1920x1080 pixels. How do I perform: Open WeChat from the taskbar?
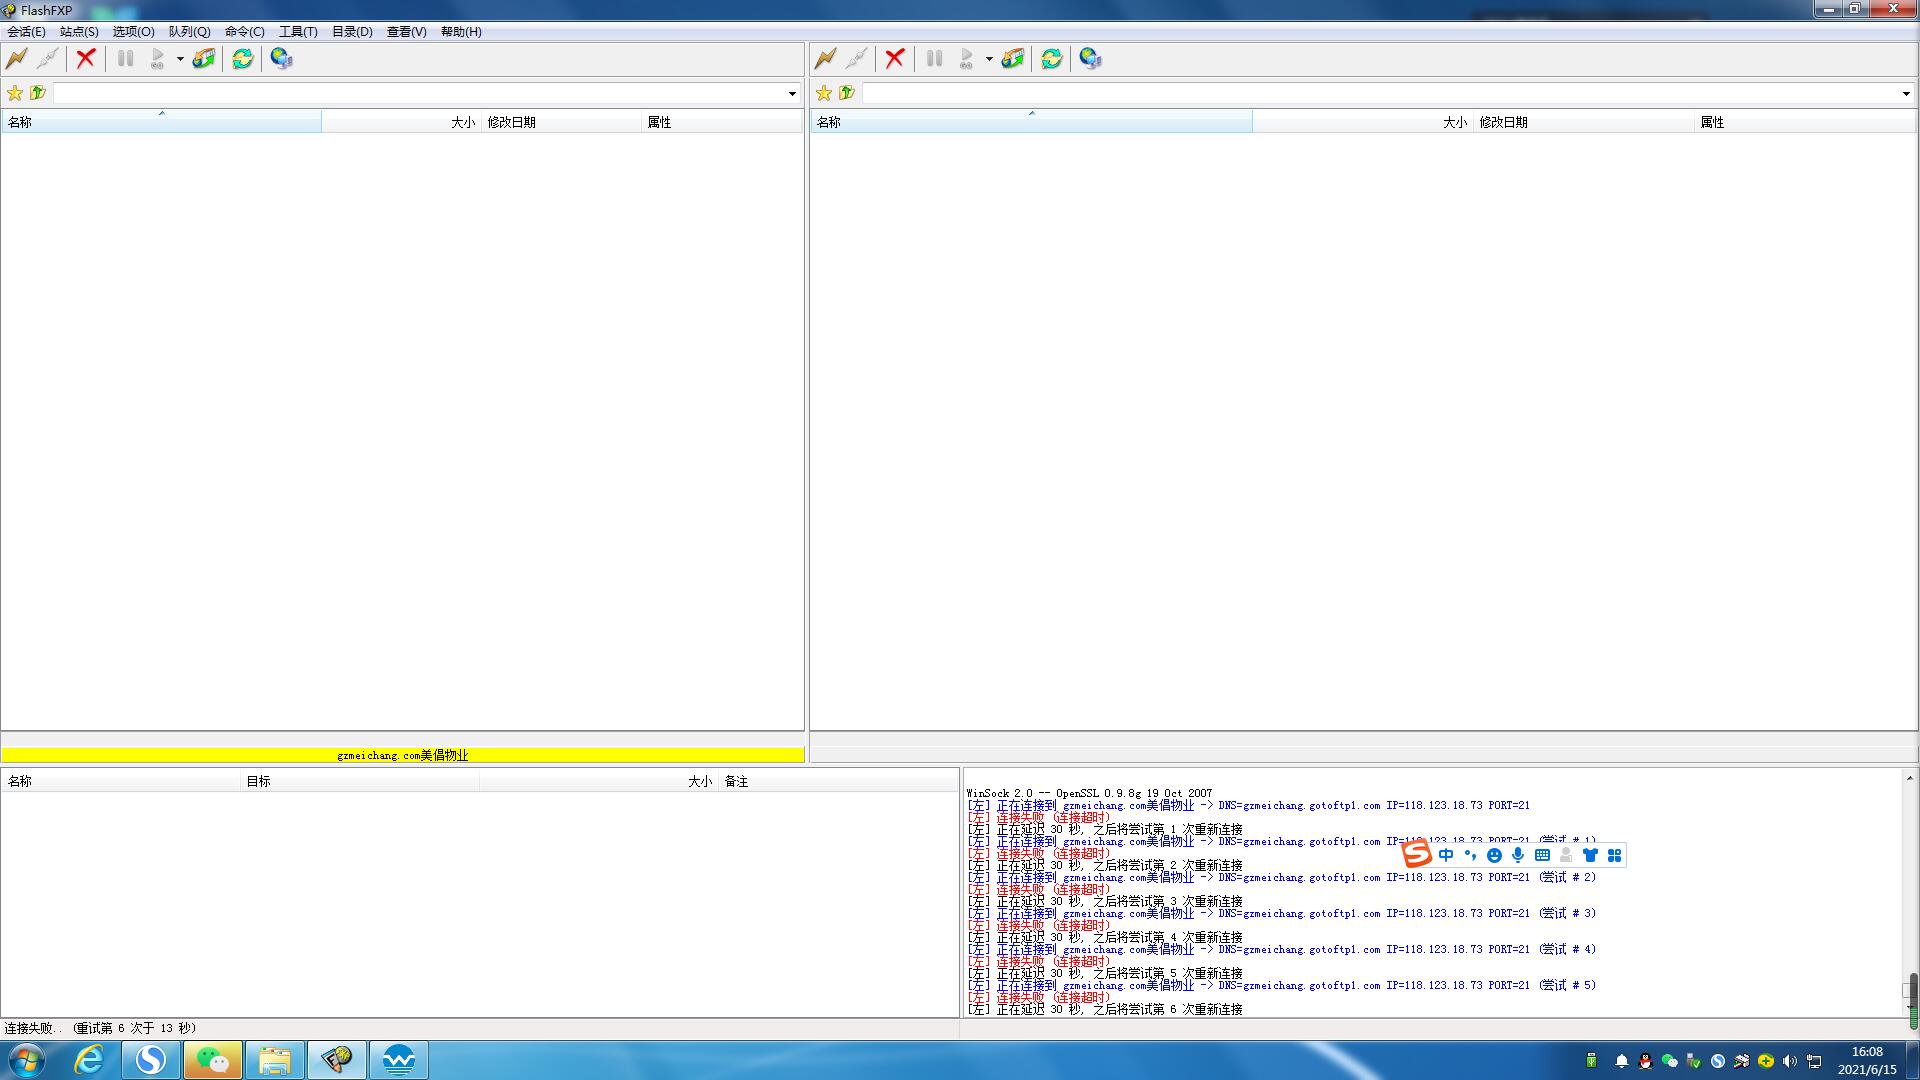(x=213, y=1060)
